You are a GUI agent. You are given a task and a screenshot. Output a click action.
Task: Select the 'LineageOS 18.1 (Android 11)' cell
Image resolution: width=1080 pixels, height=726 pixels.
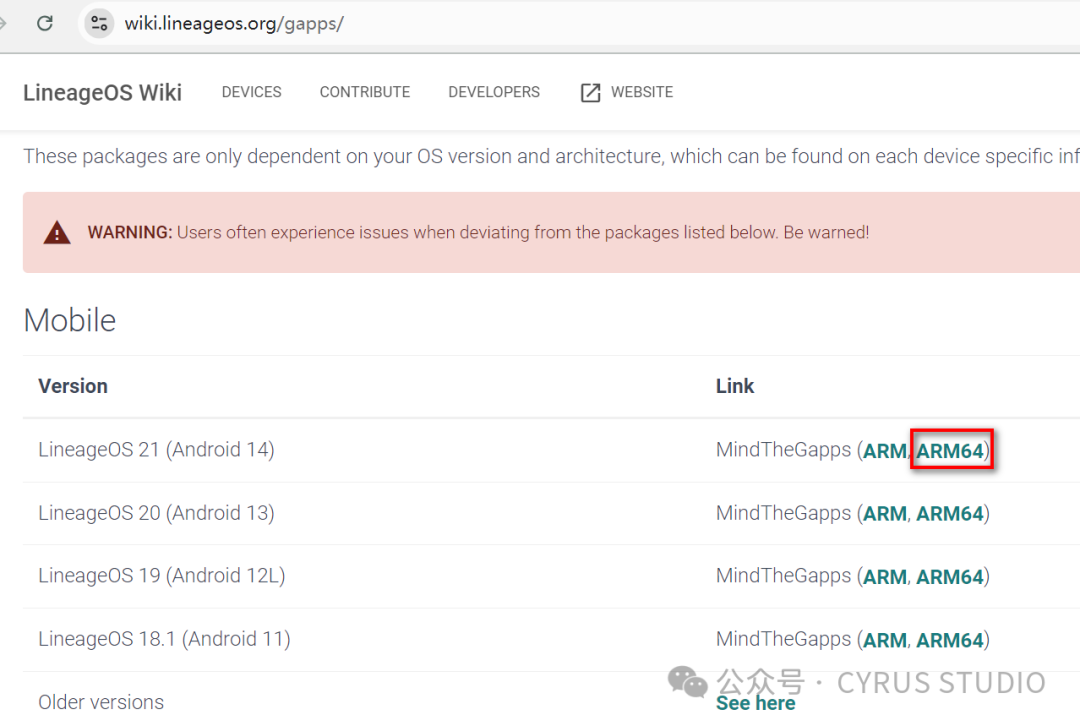[x=164, y=639]
